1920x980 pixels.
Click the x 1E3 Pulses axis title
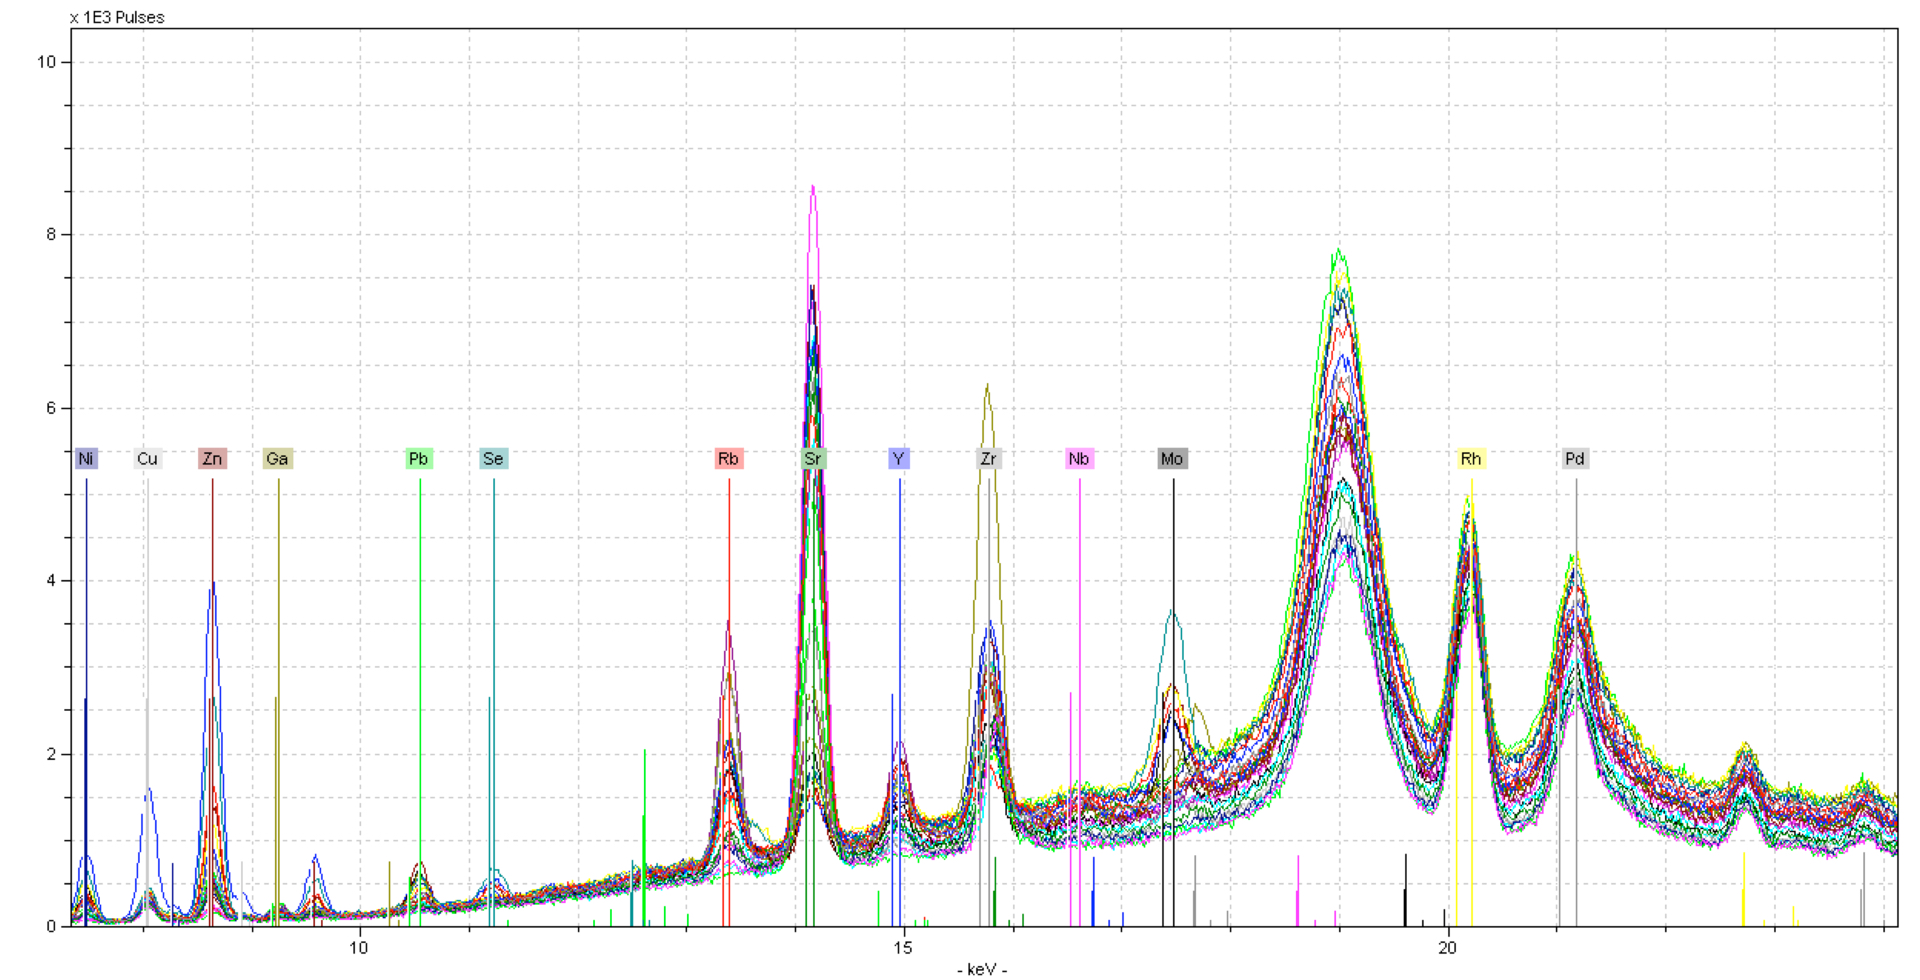pos(117,17)
